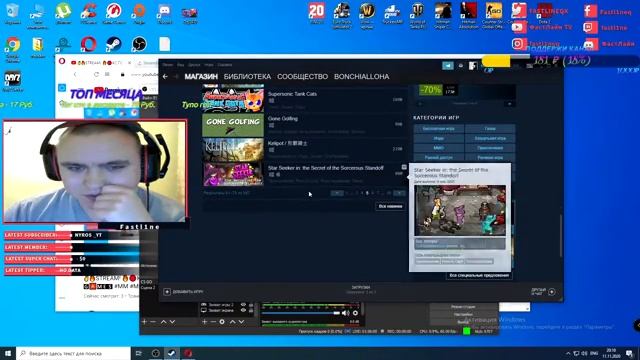Open Steam downloads status at bottom center
Viewport: 640px width, 360px height.
(361, 290)
